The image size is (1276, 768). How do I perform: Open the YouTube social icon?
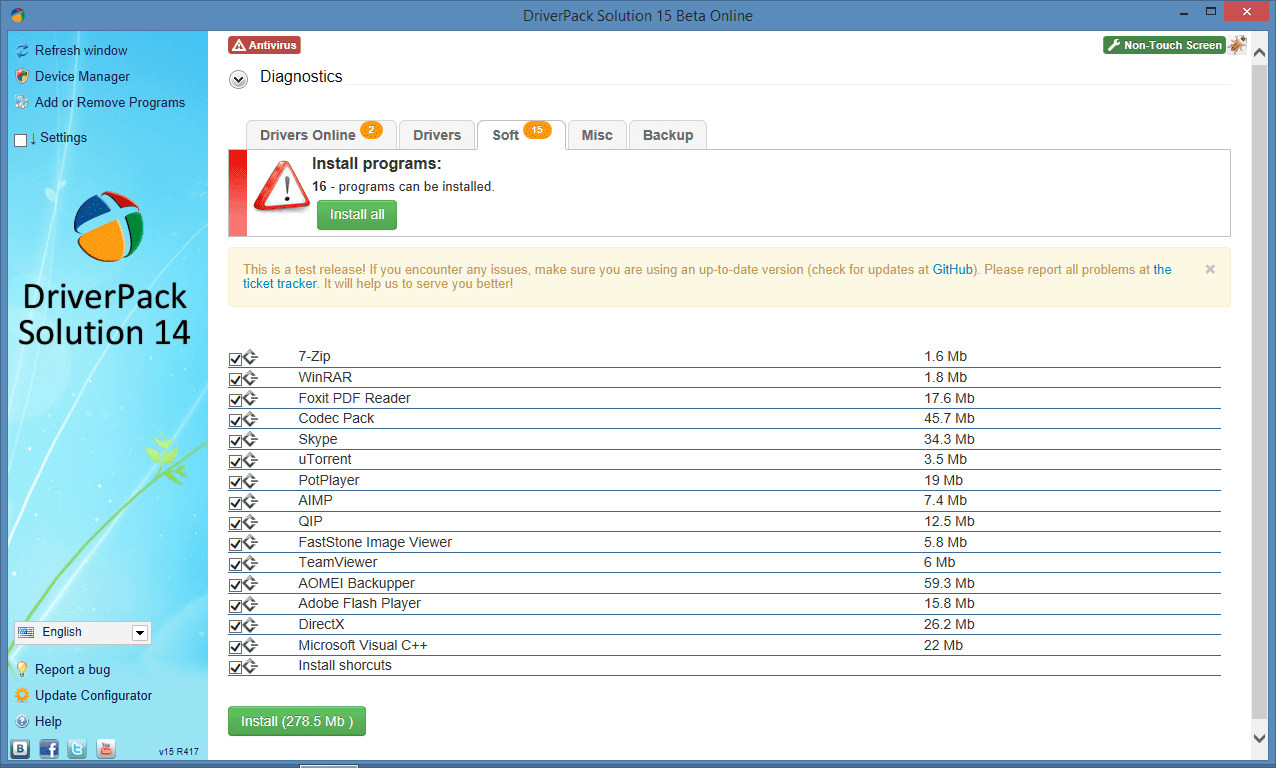pos(106,748)
